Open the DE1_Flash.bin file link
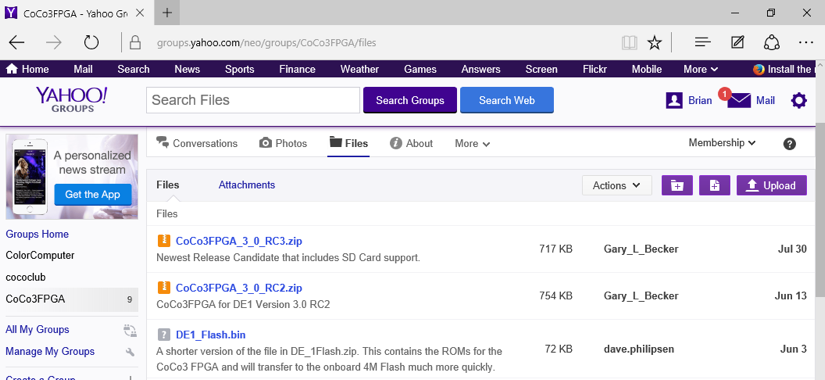This screenshot has width=825, height=380. pyautogui.click(x=210, y=335)
